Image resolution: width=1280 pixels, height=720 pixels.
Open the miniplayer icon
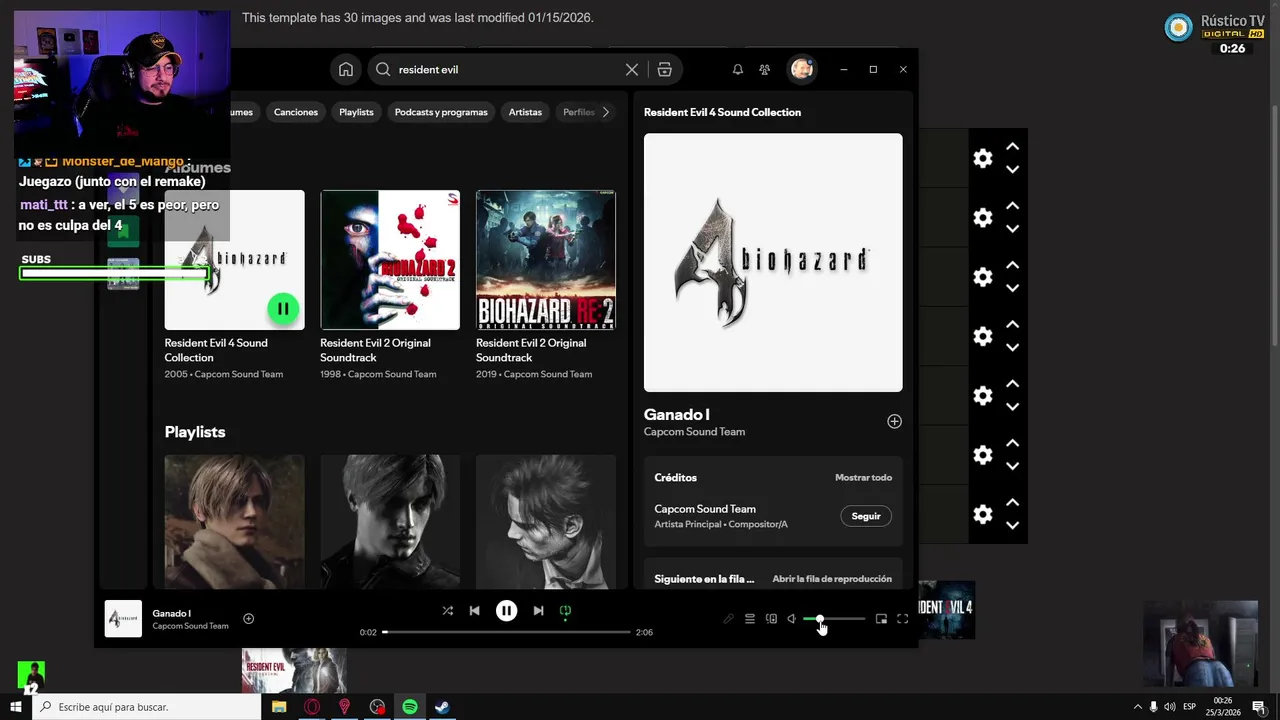pyautogui.click(x=881, y=619)
